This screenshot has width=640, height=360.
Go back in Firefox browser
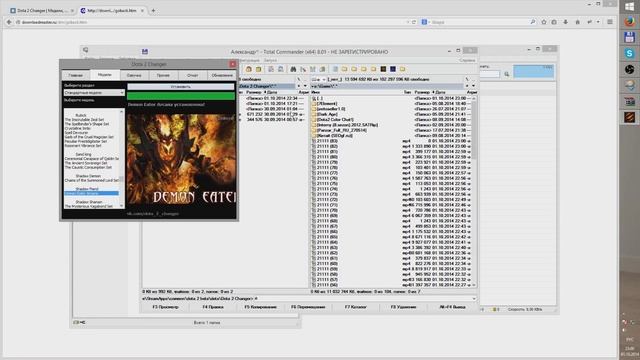[x=9, y=22]
